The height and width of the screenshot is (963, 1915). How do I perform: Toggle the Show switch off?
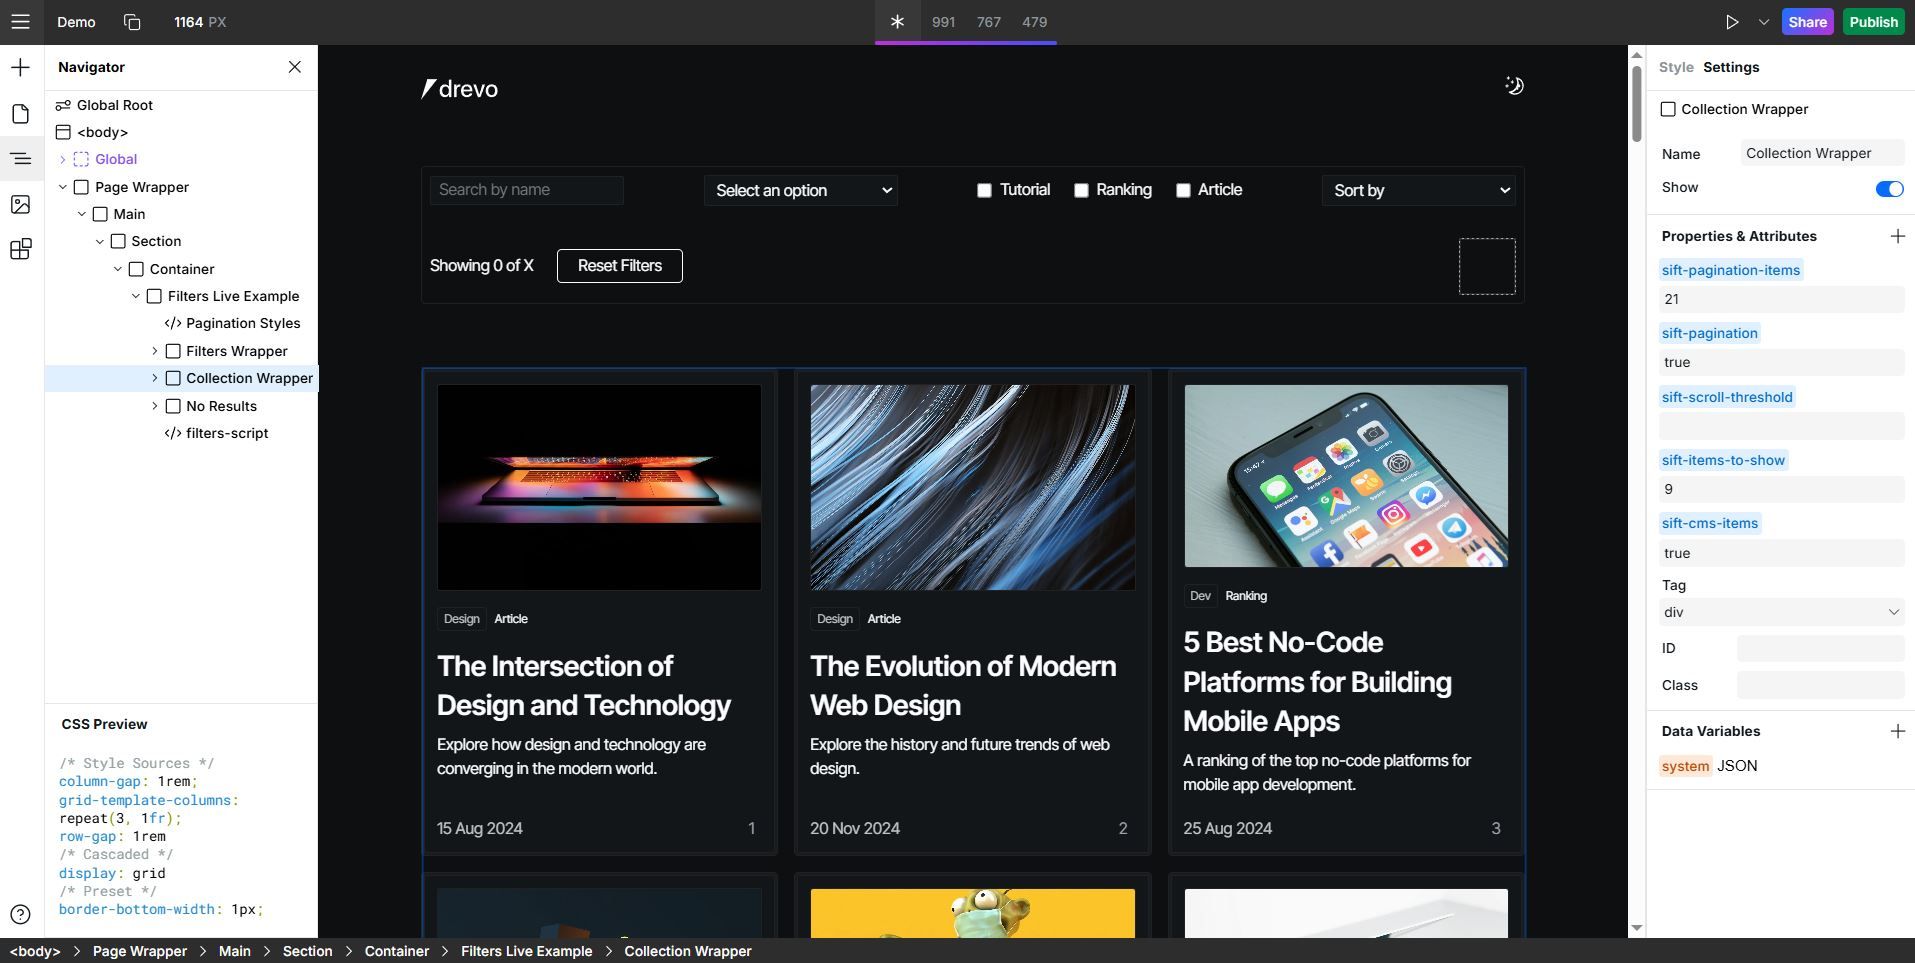(1888, 189)
